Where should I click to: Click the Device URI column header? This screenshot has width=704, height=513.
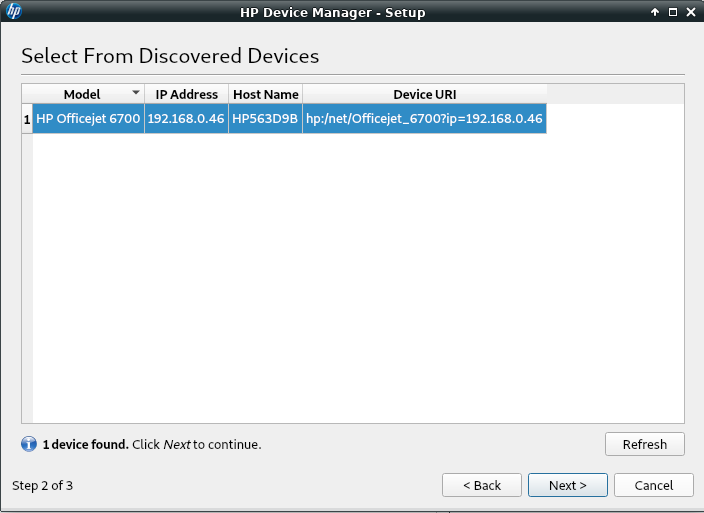[x=424, y=94]
